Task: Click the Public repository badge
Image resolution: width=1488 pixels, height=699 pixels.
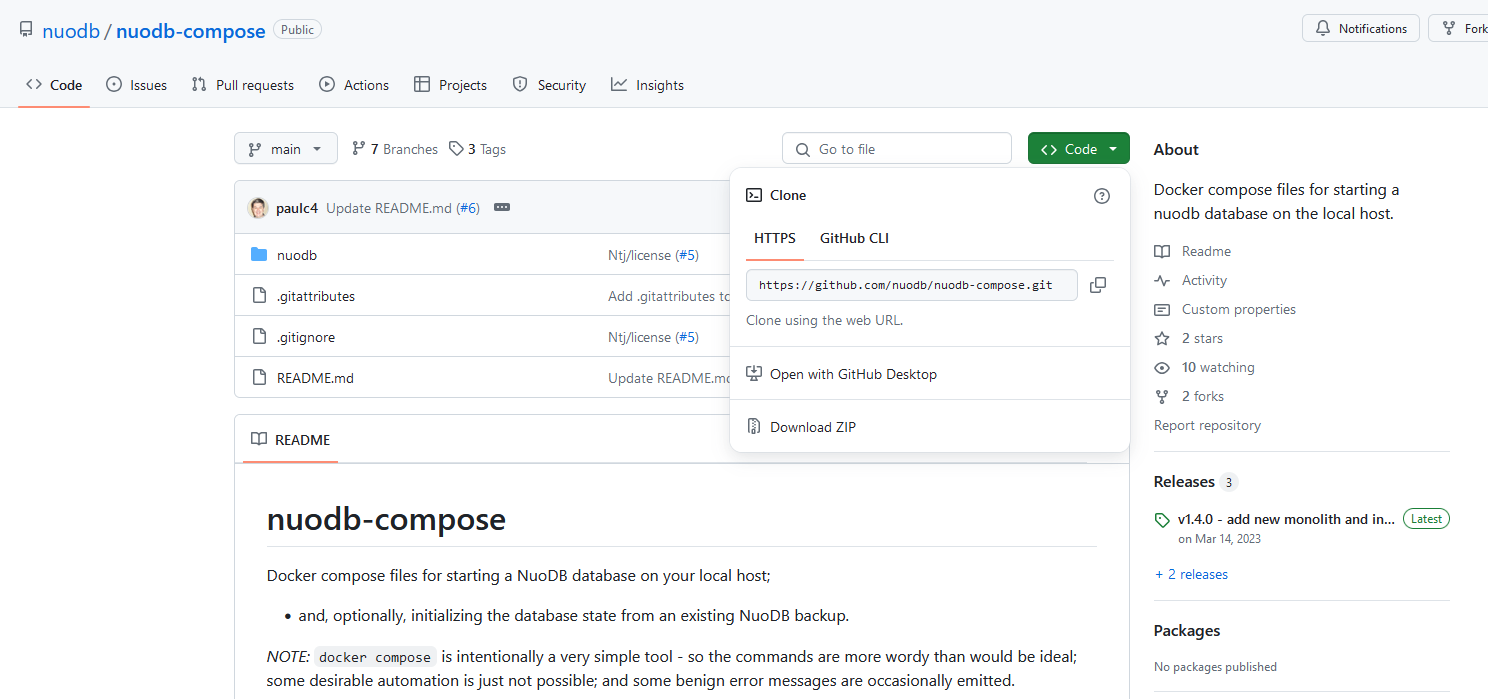Action: [297, 29]
